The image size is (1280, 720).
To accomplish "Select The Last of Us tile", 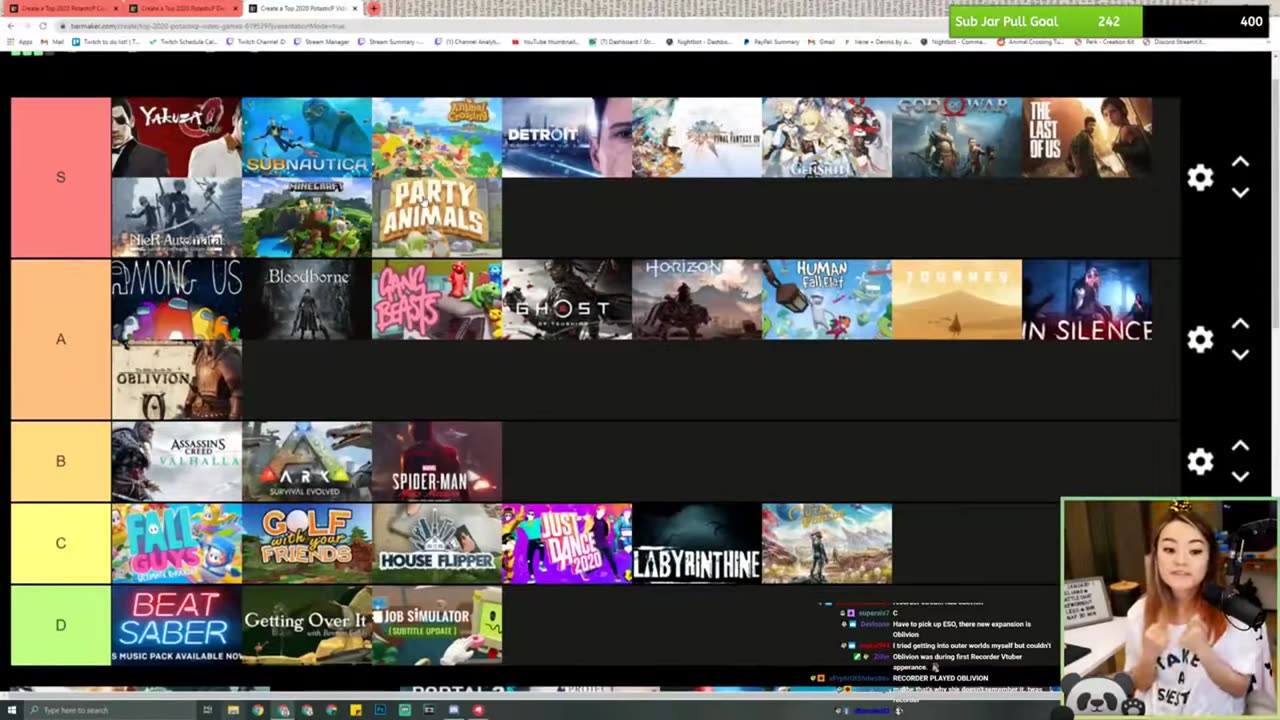I will [x=1087, y=137].
